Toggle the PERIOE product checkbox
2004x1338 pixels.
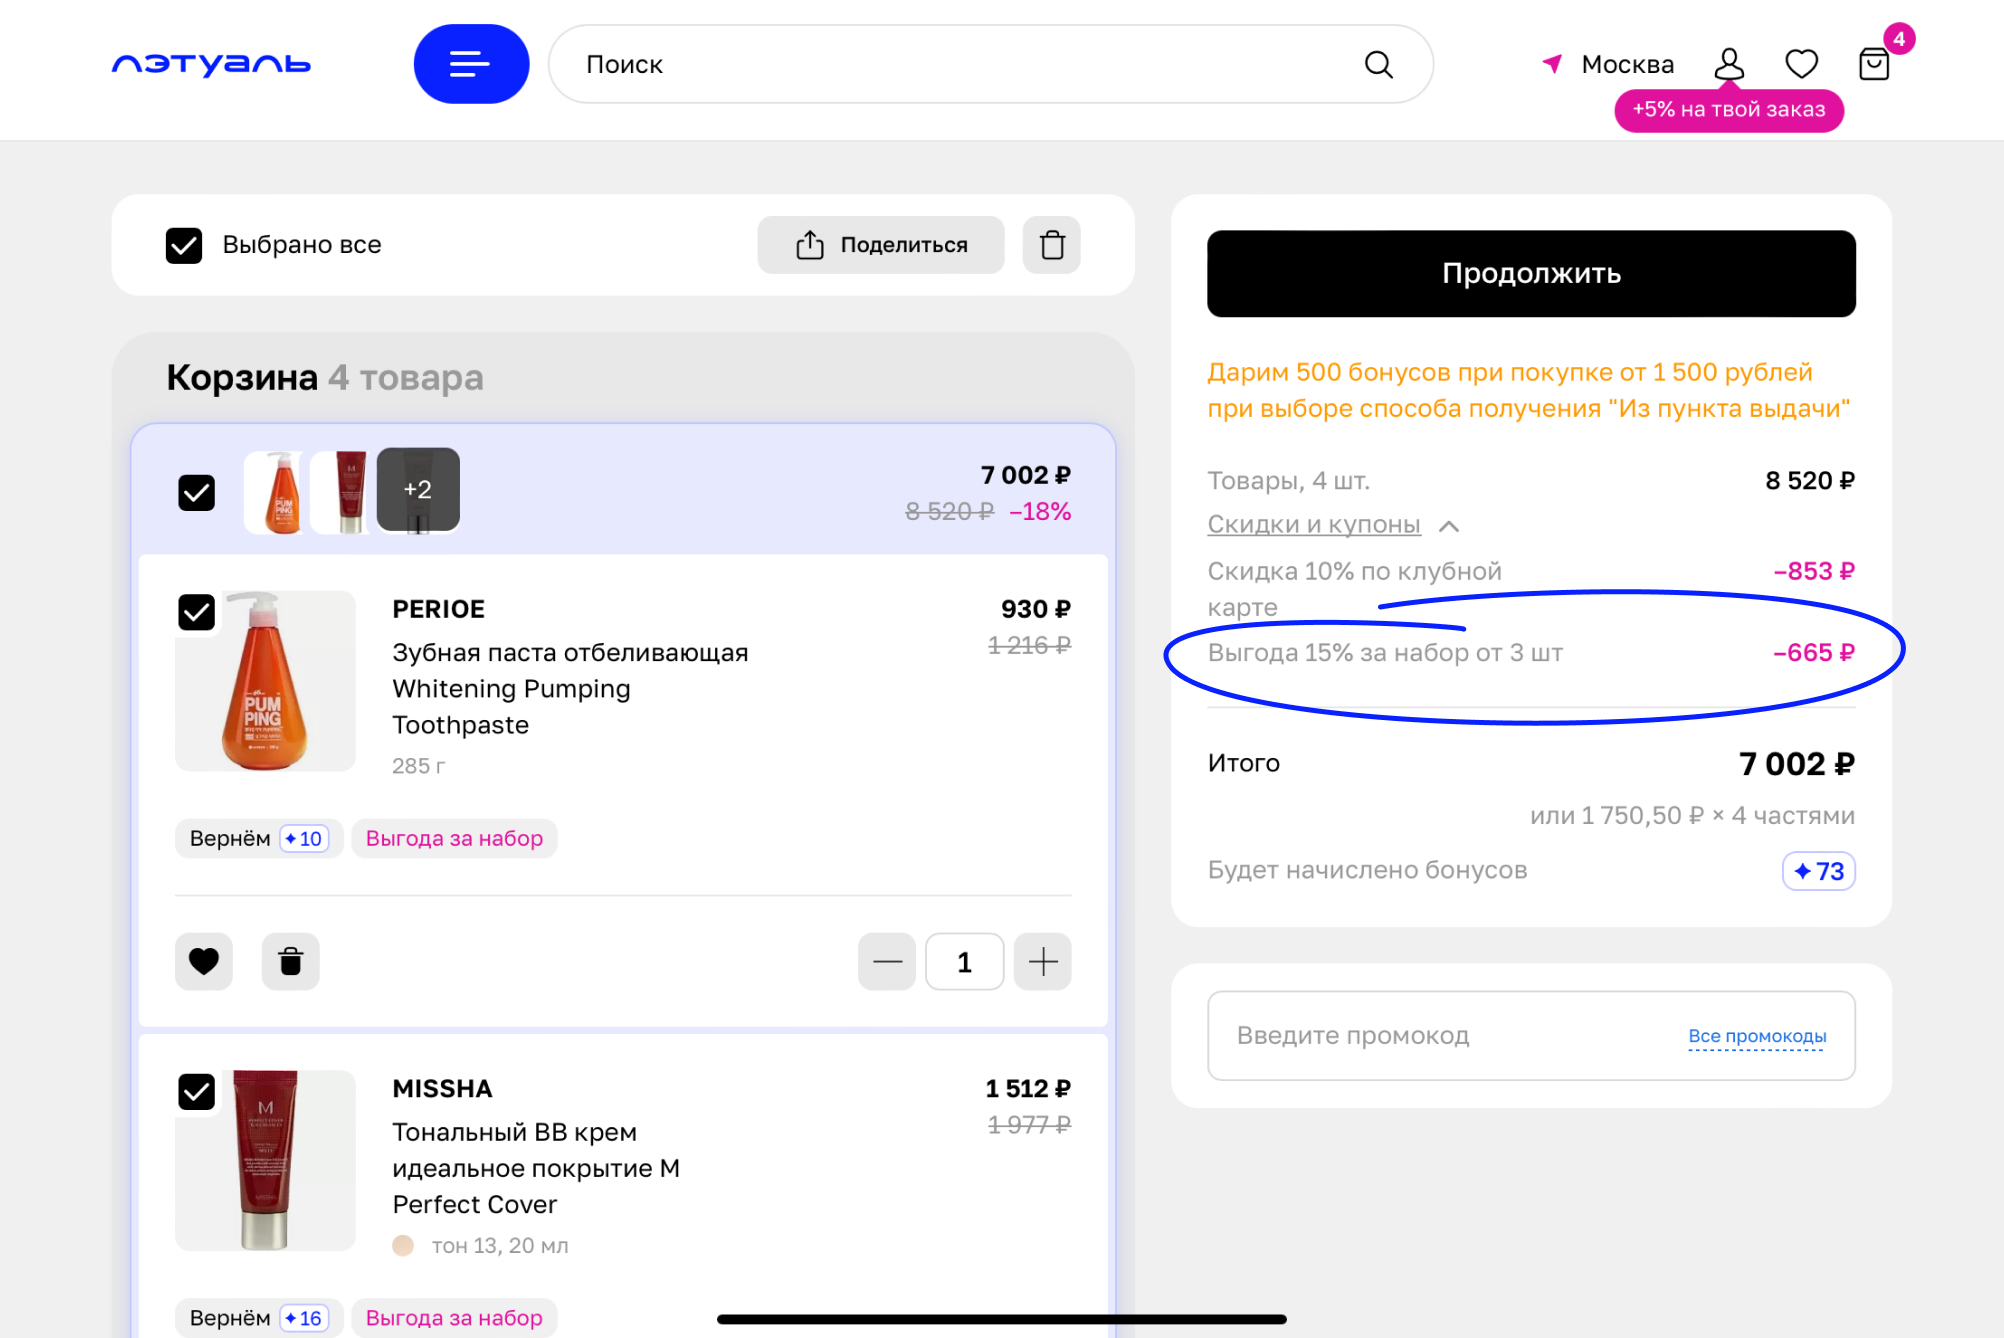tap(197, 612)
